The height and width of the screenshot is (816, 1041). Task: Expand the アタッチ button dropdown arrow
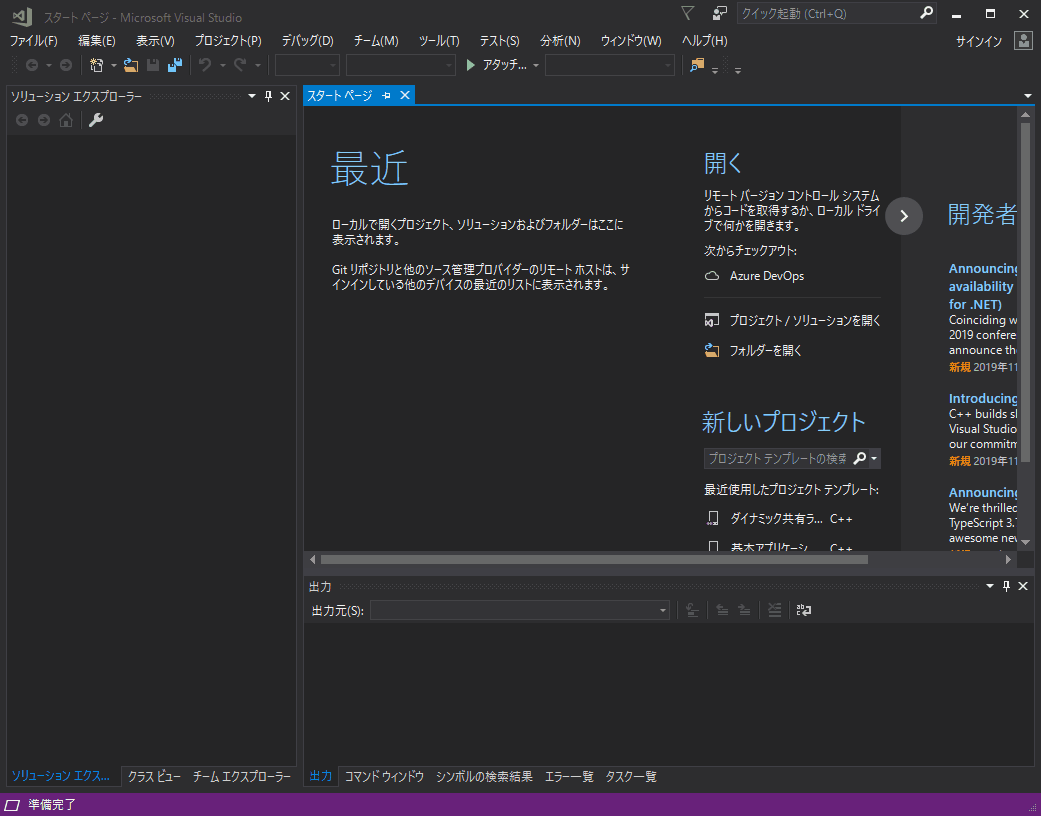[x=536, y=65]
